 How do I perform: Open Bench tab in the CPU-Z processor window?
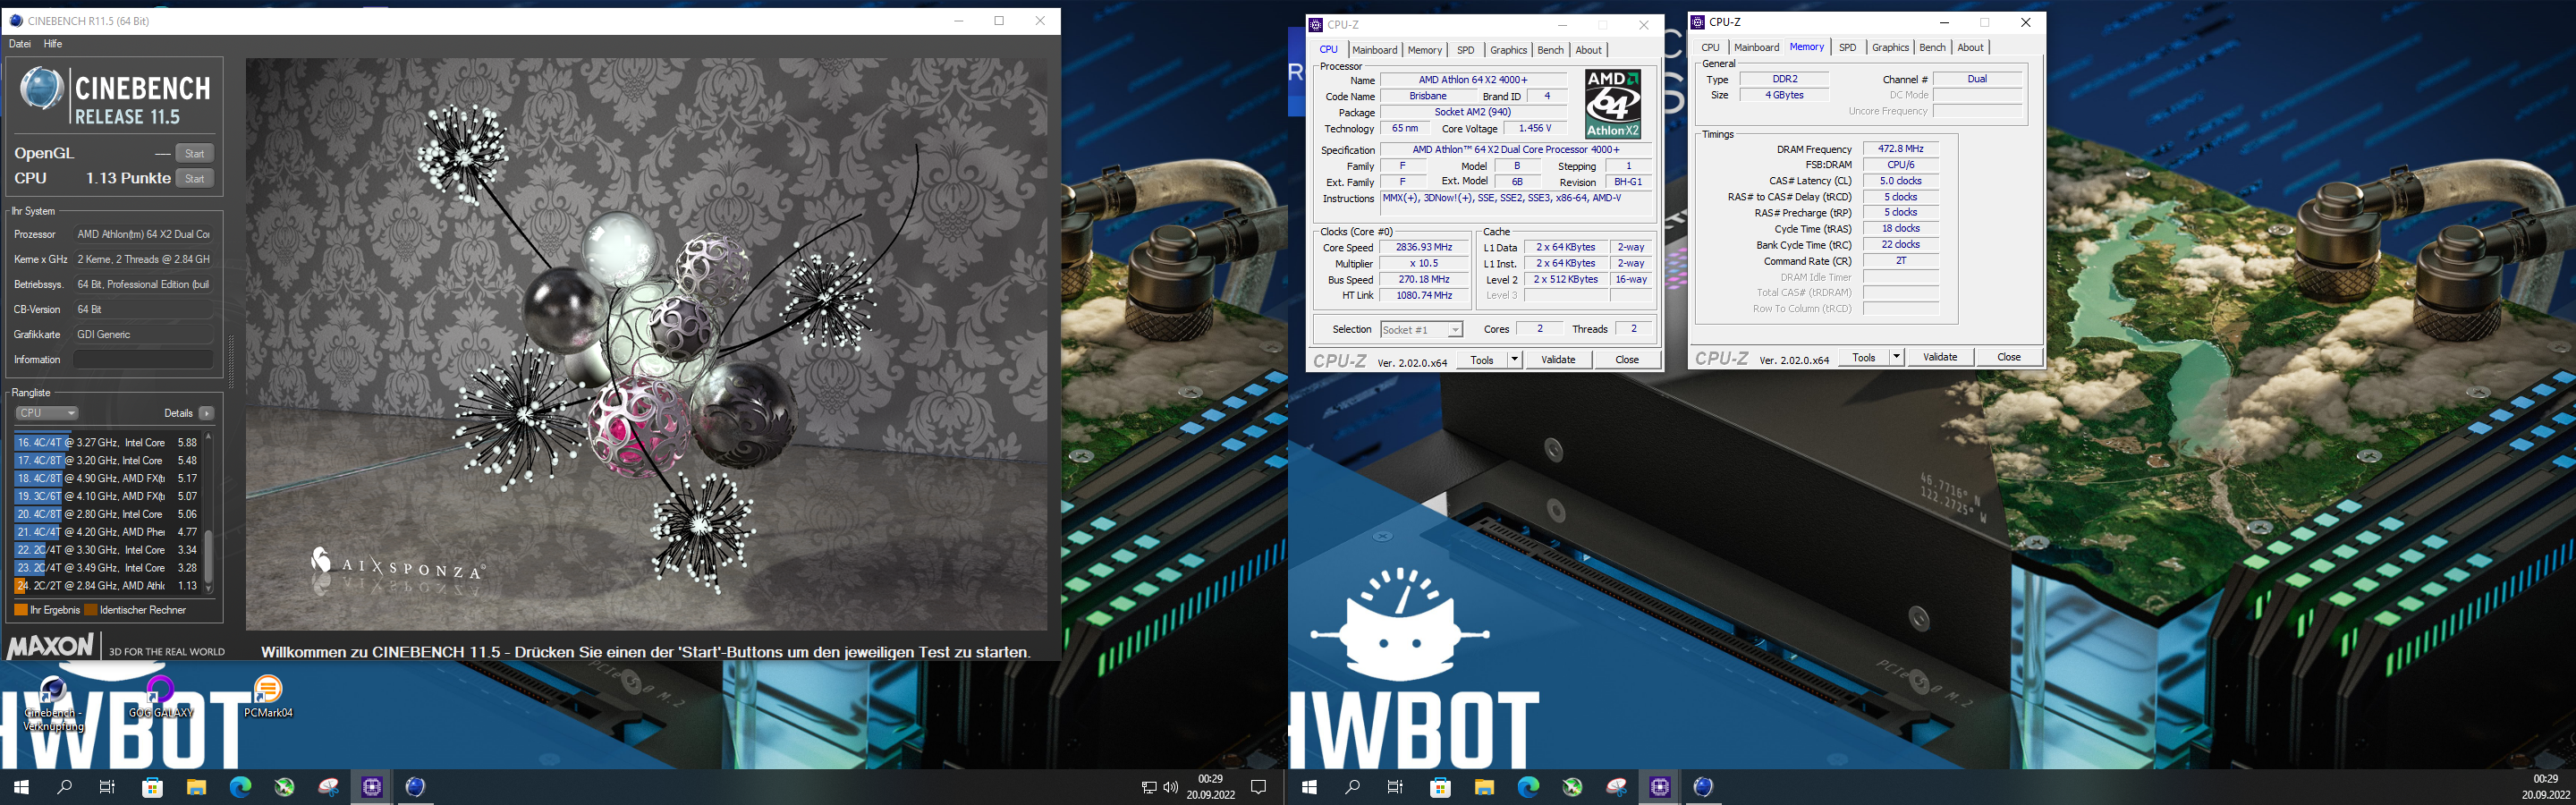1550,50
